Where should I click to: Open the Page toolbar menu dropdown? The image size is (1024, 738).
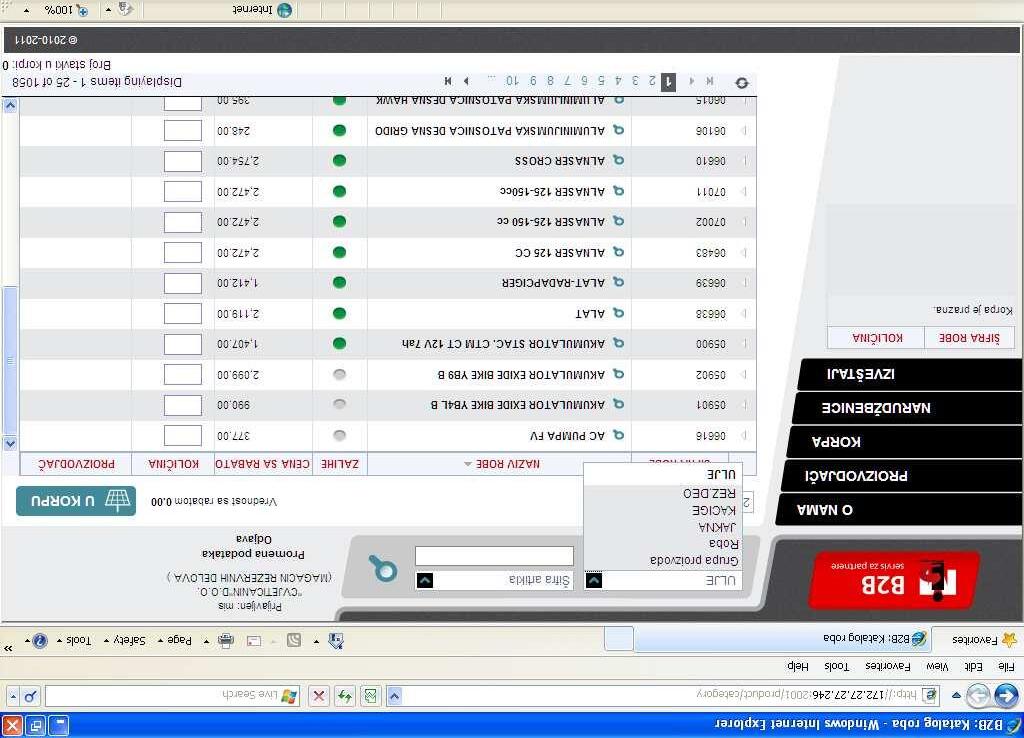coord(174,641)
